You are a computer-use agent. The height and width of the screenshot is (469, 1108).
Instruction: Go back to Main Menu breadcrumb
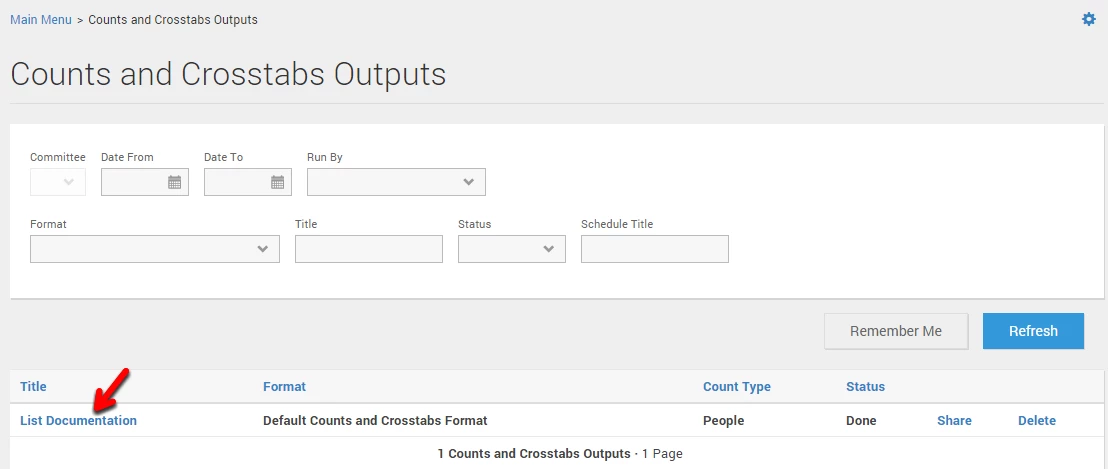point(41,20)
